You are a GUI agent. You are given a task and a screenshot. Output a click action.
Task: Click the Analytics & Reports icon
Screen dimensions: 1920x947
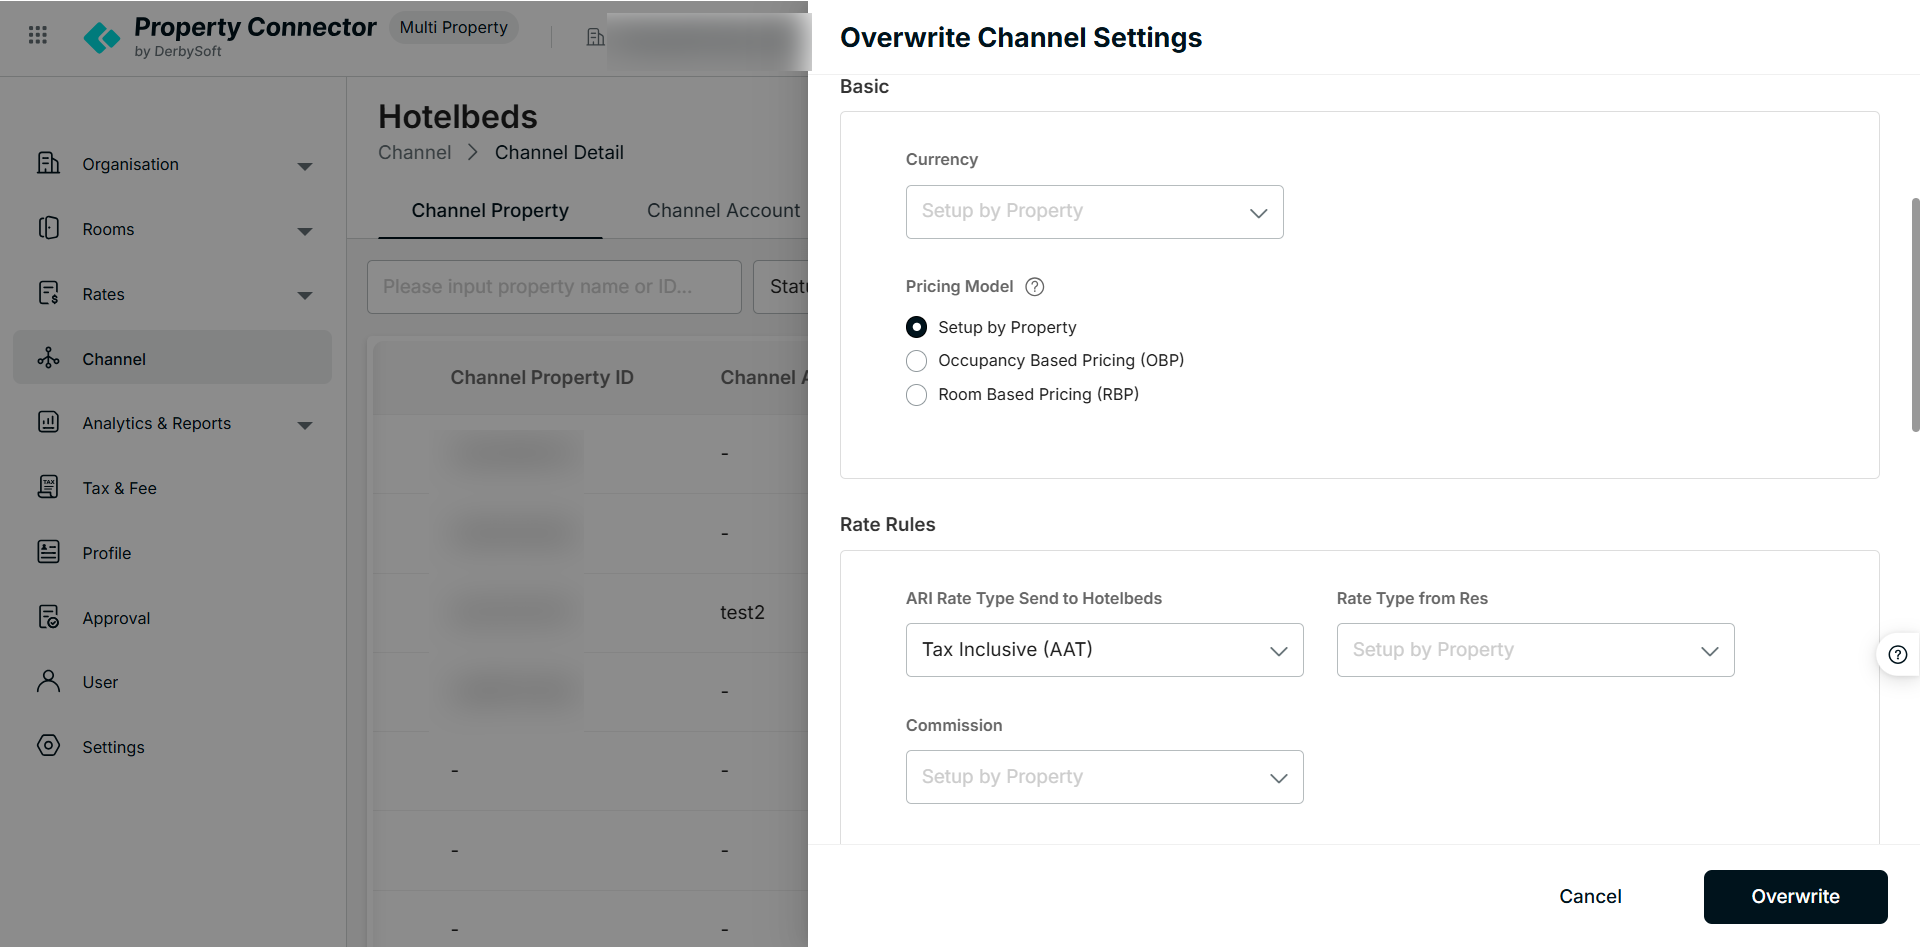click(48, 422)
